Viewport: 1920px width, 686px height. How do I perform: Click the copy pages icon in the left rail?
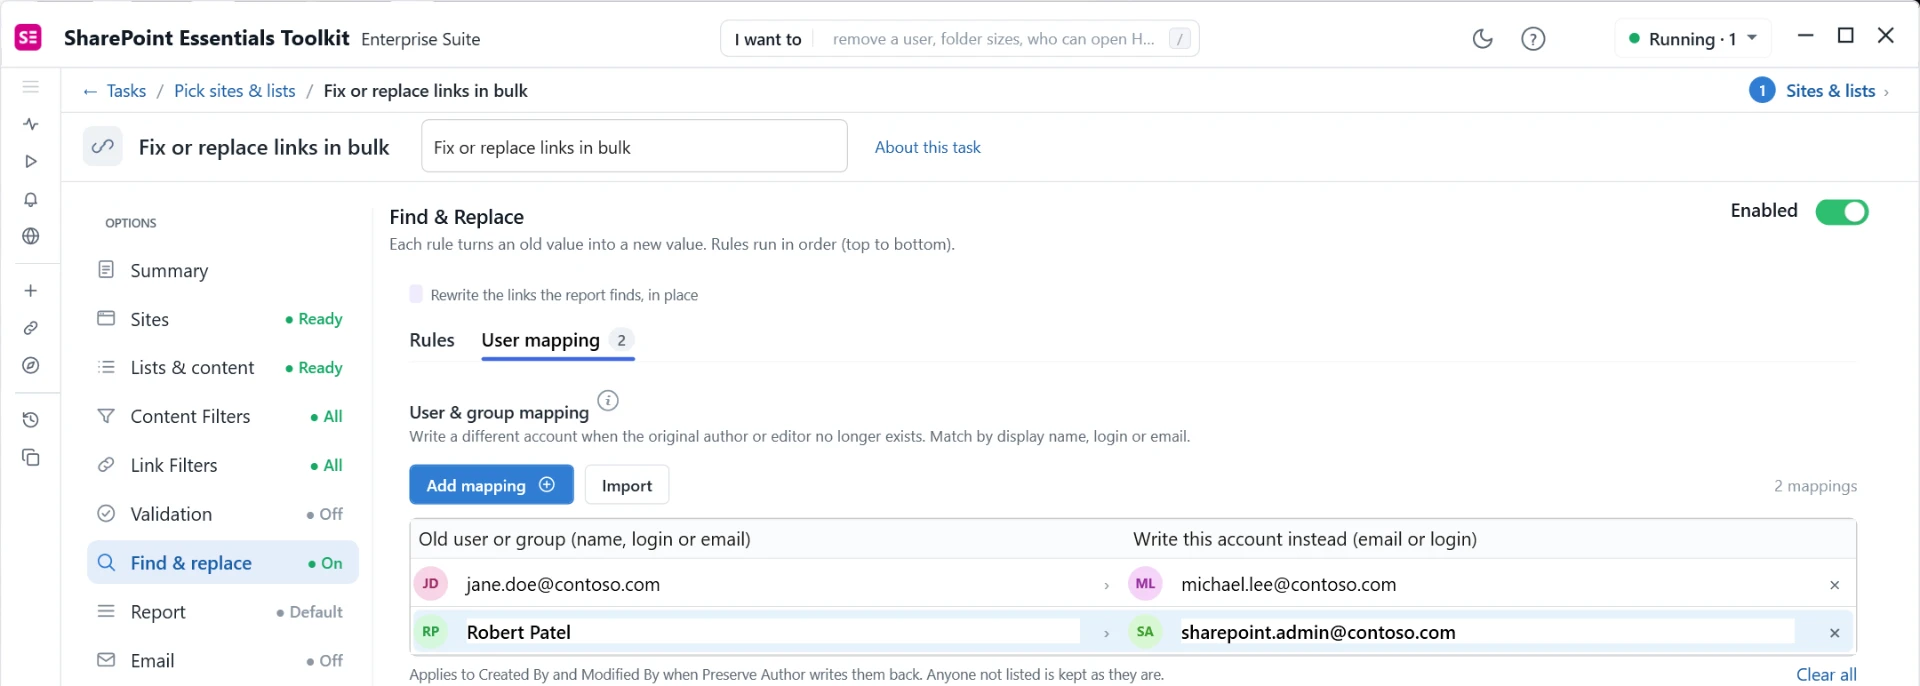pos(31,457)
